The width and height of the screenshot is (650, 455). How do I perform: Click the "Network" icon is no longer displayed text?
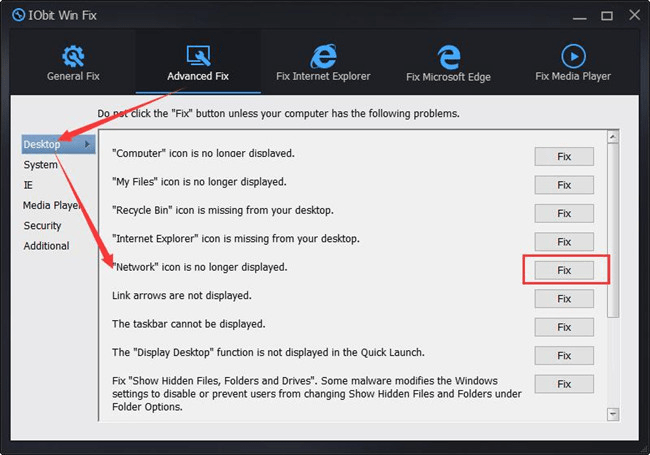click(x=200, y=267)
